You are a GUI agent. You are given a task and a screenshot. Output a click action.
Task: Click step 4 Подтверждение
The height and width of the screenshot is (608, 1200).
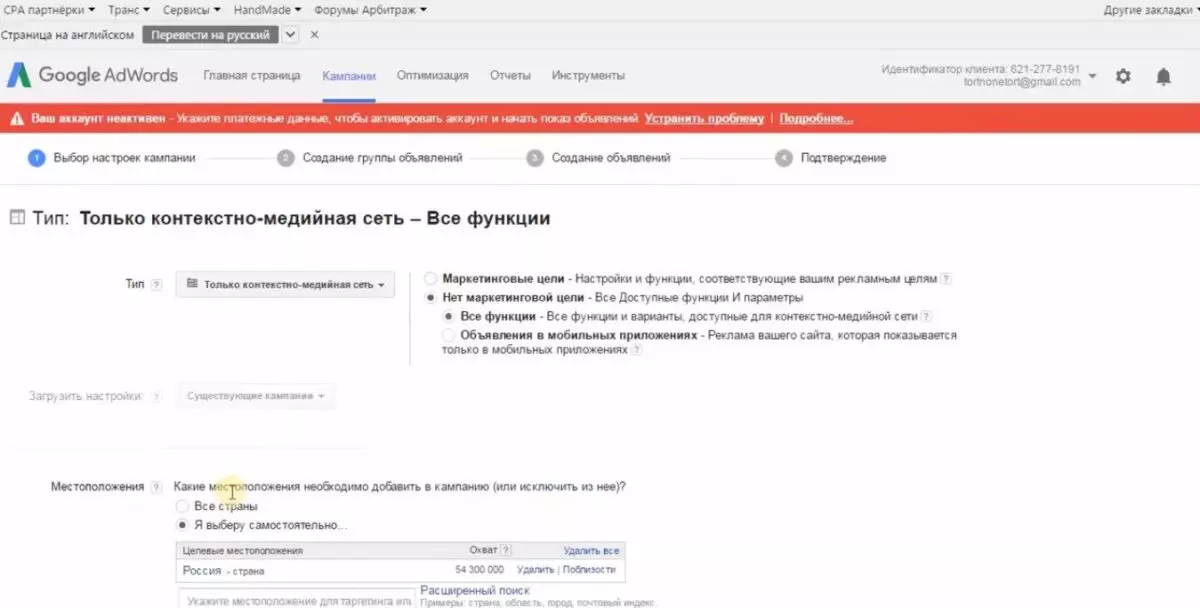pyautogui.click(x=831, y=158)
